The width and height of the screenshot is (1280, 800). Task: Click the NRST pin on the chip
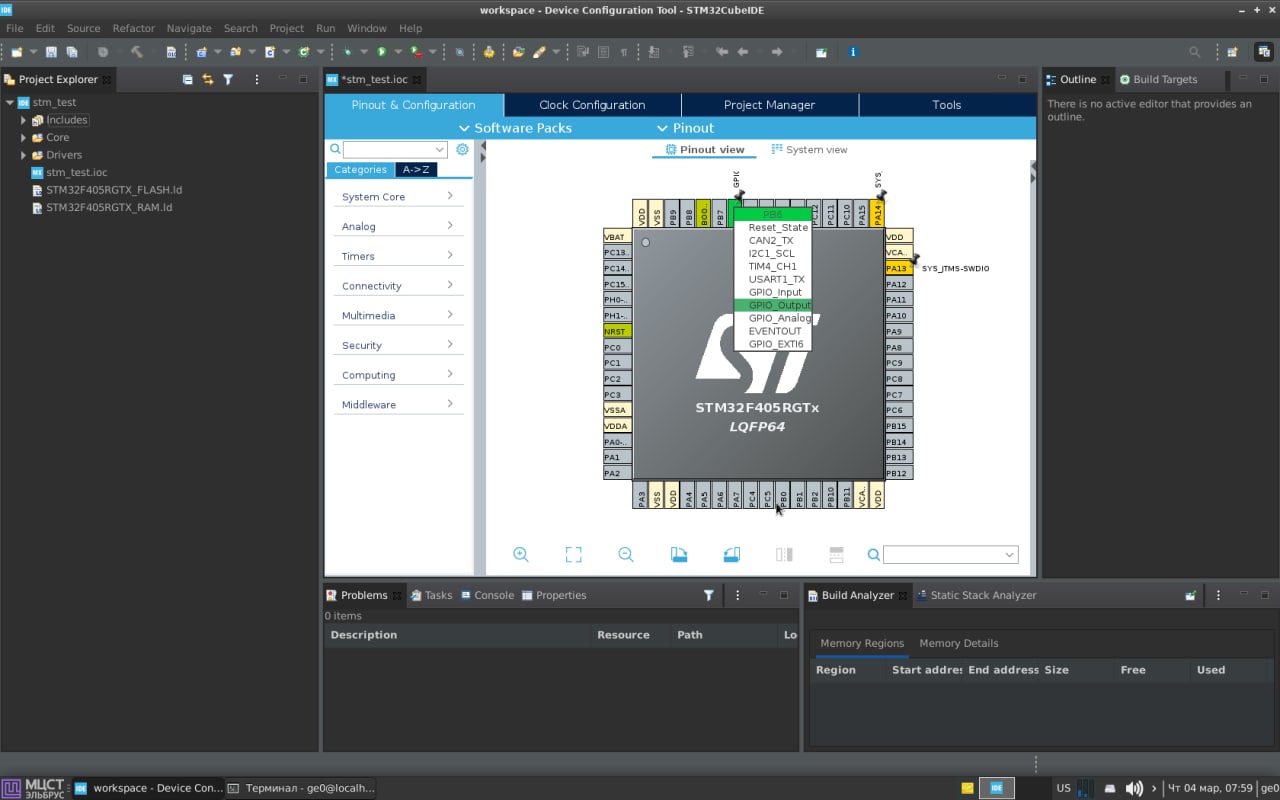click(x=617, y=331)
